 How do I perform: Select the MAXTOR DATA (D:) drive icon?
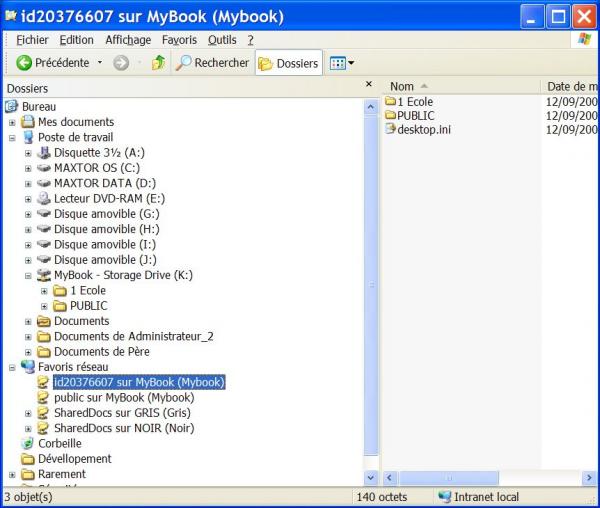click(x=44, y=183)
